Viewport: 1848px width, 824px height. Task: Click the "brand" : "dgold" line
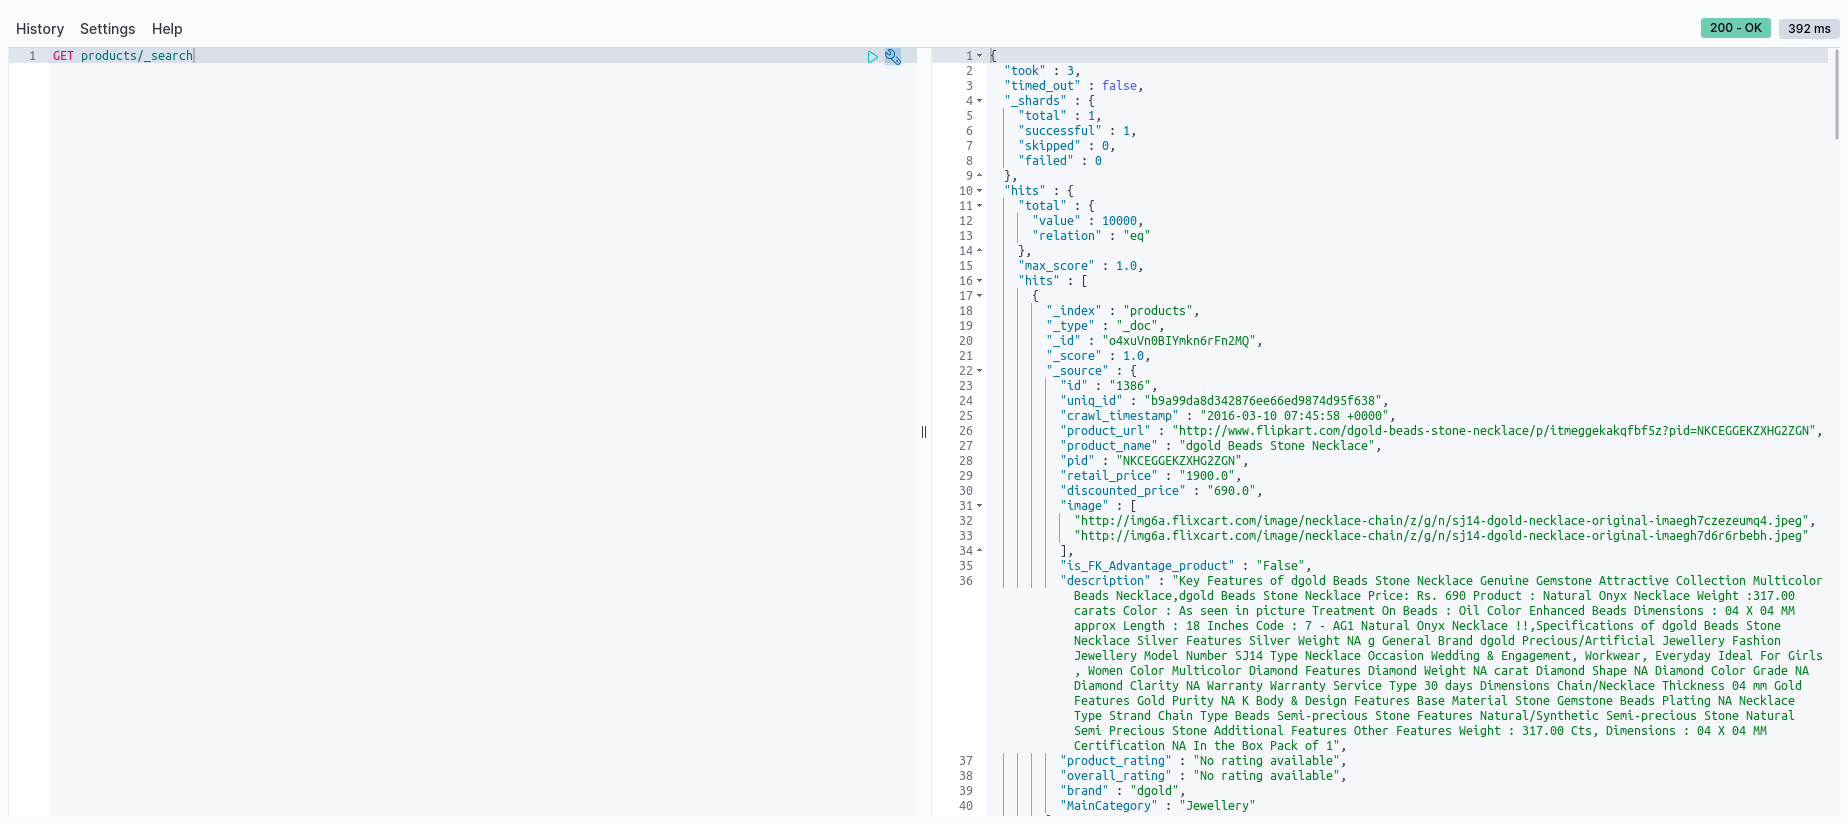pyautogui.click(x=1123, y=791)
